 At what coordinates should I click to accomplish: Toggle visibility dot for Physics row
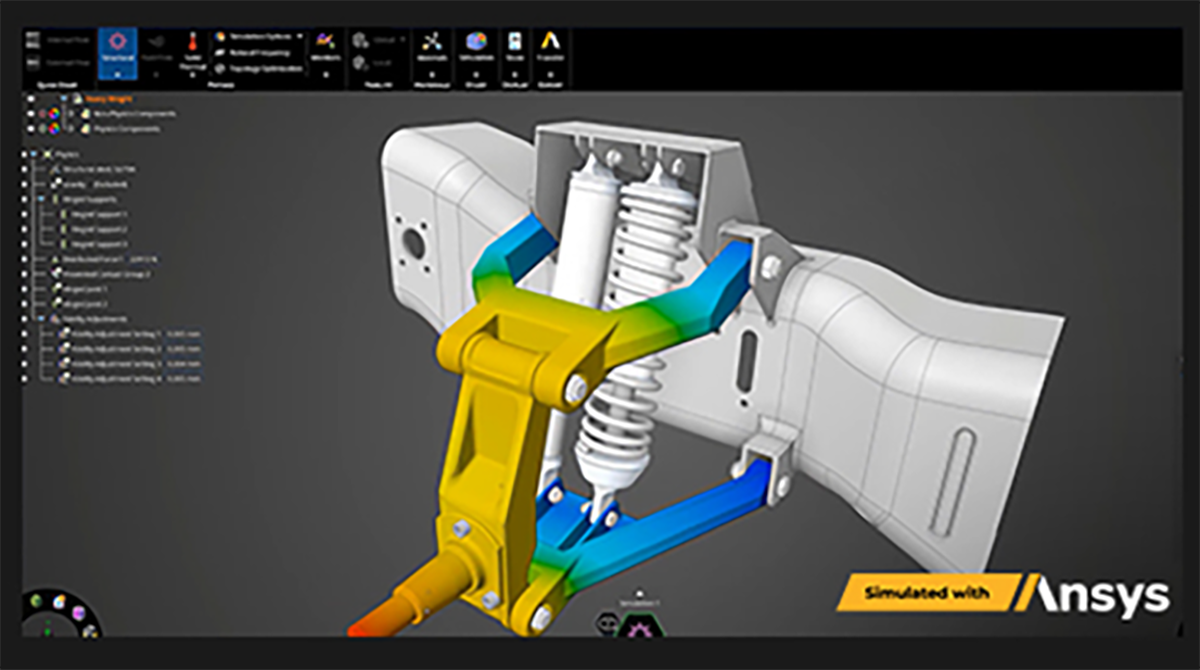24,155
